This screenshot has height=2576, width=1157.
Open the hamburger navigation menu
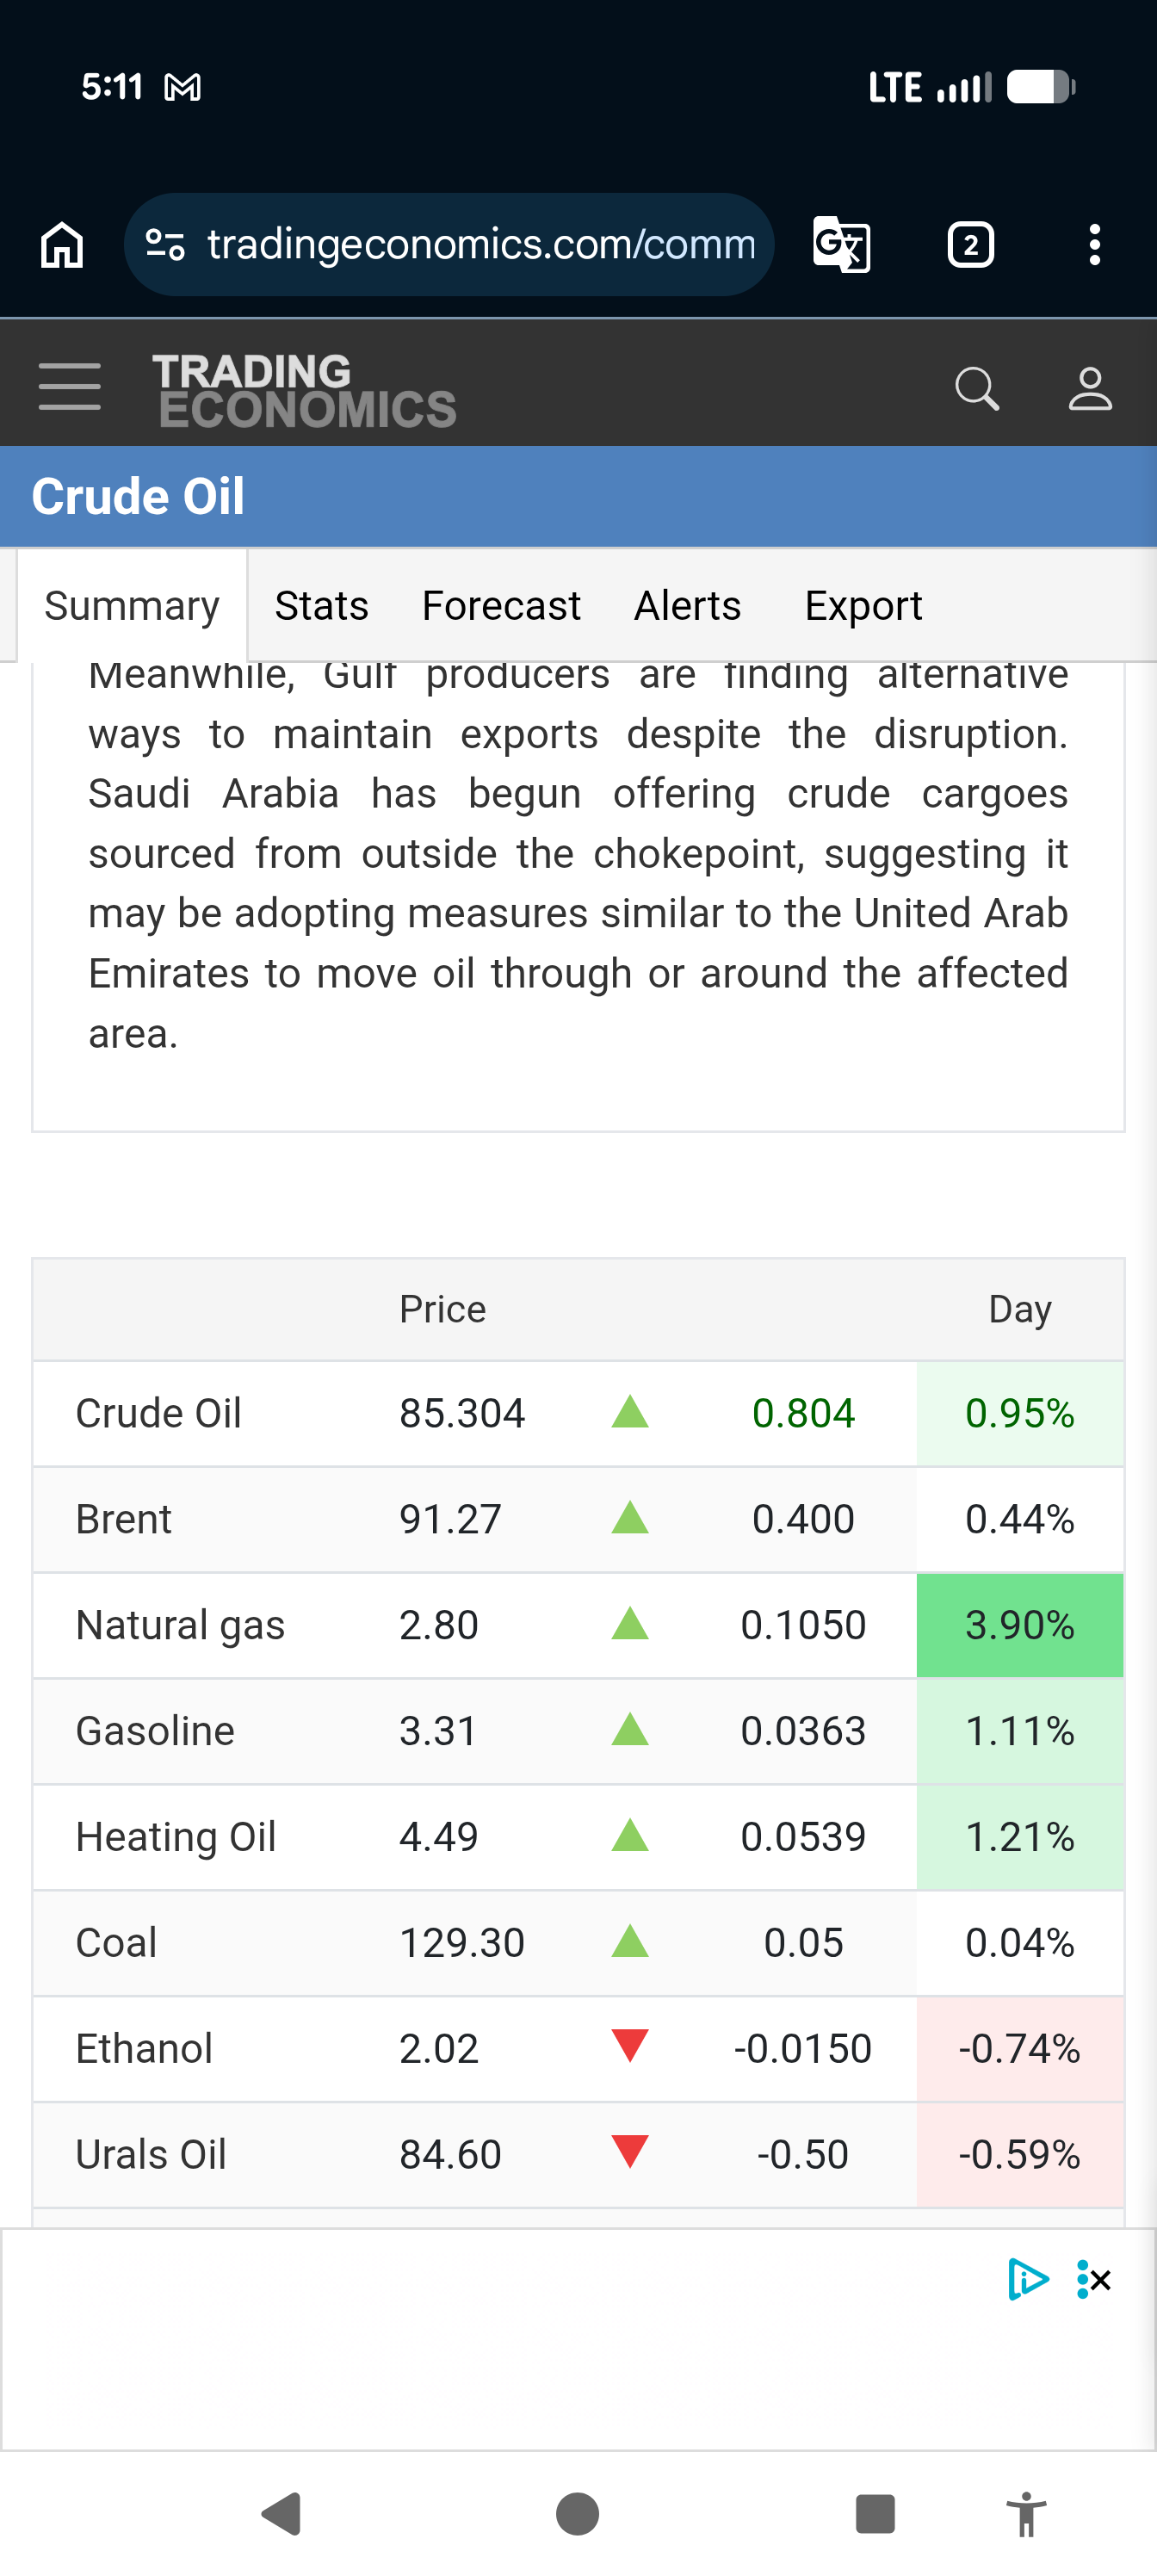click(x=69, y=387)
